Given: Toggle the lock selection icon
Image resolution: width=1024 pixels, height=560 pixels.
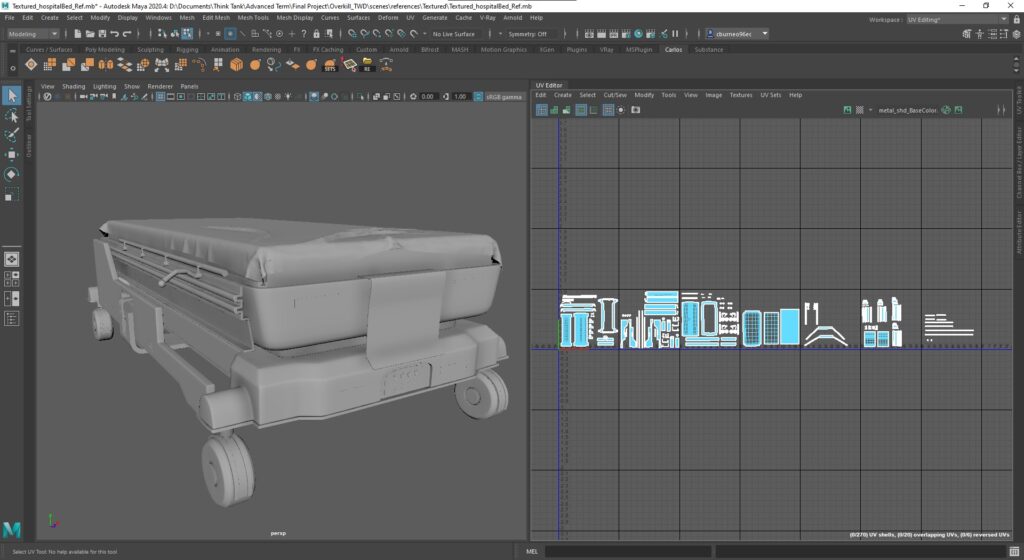Looking at the screenshot, I should [x=316, y=34].
